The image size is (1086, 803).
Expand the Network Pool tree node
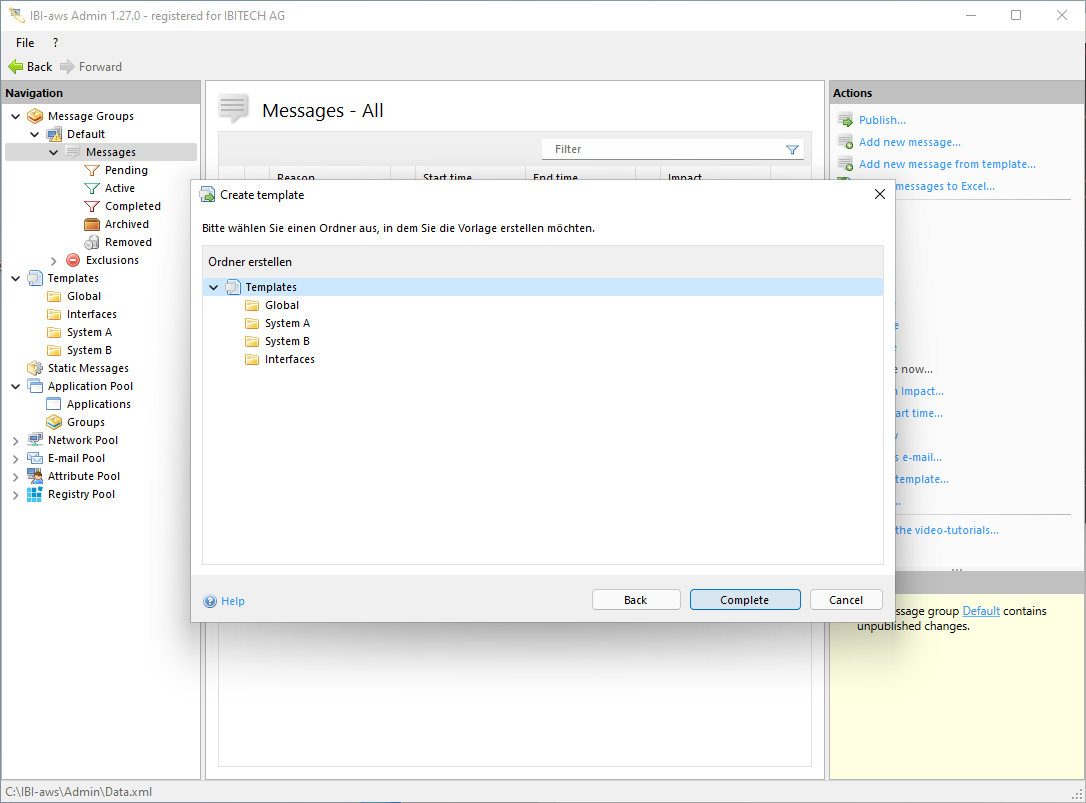[x=15, y=440]
